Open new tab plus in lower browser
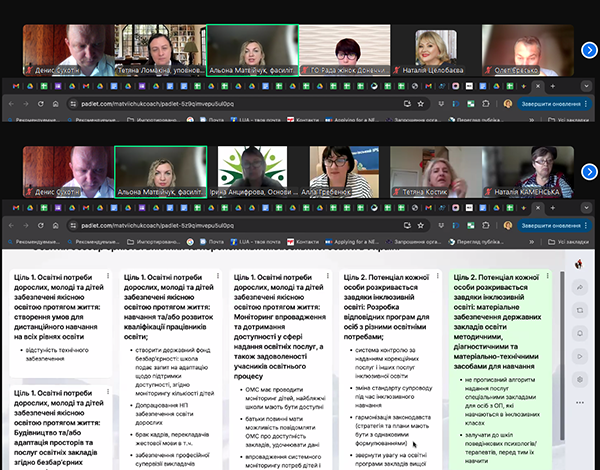600x470 pixels. 552,208
